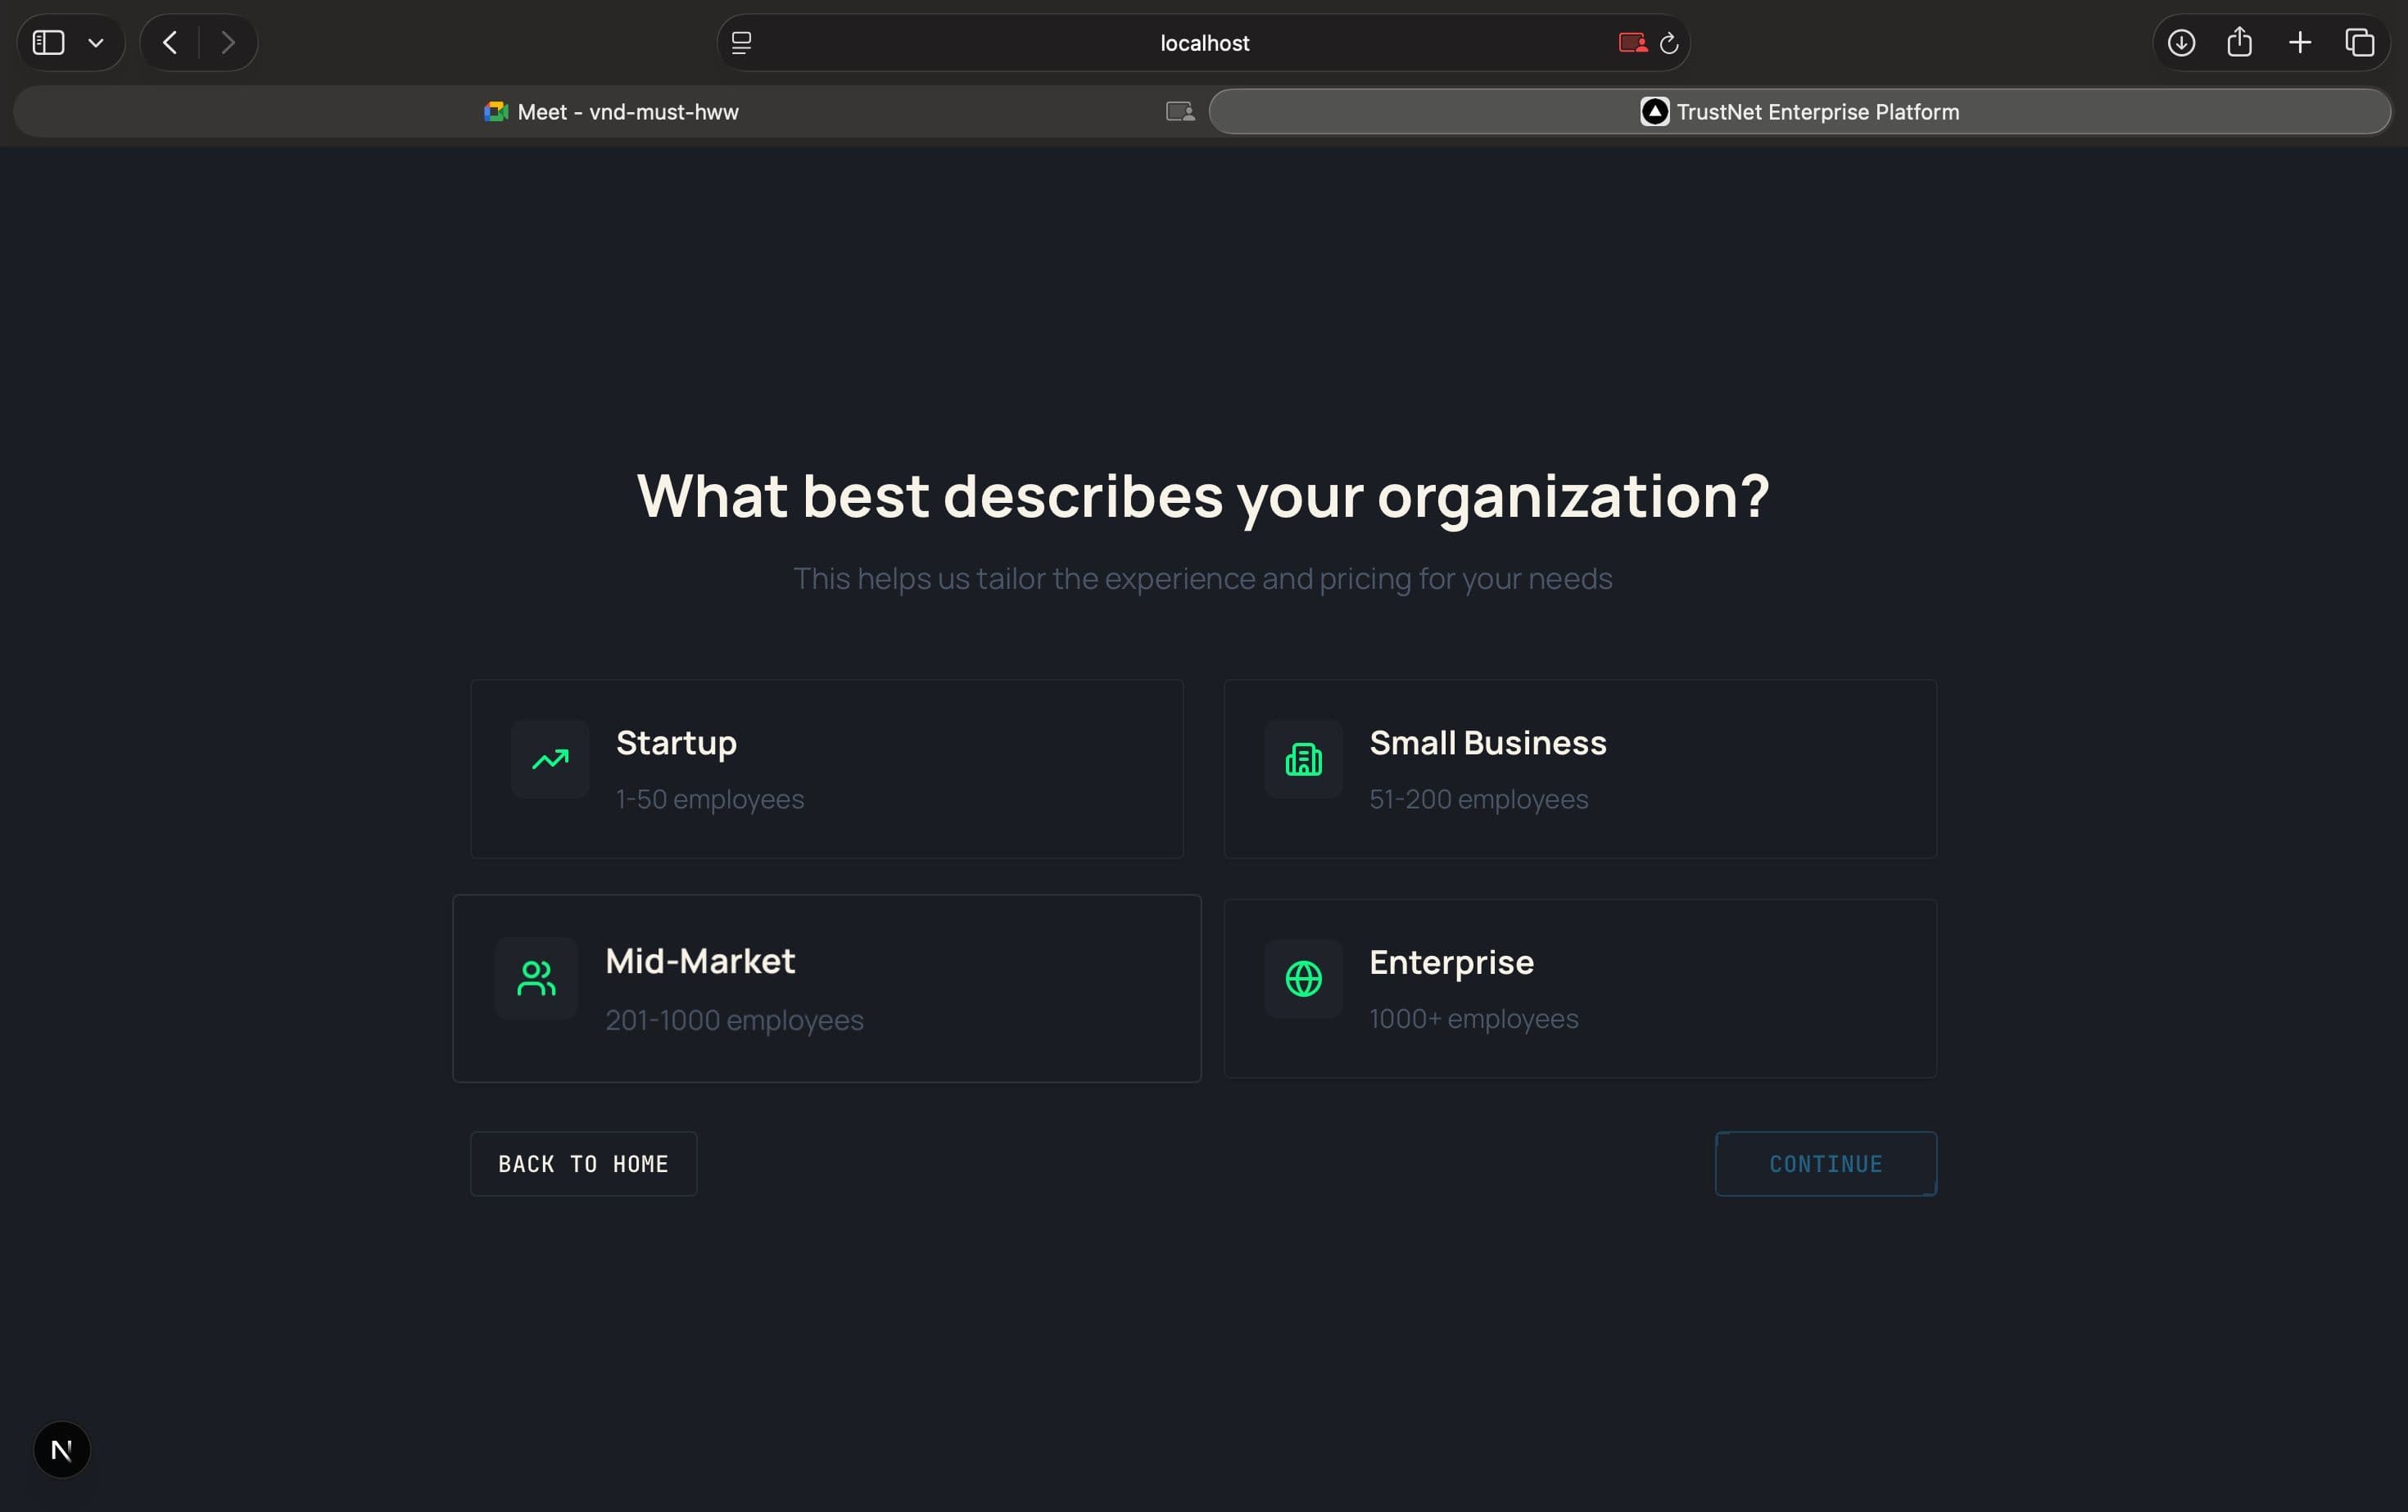The image size is (2408, 1512).
Task: Choose the Enterprise 1000+ employees option
Action: pos(1580,988)
